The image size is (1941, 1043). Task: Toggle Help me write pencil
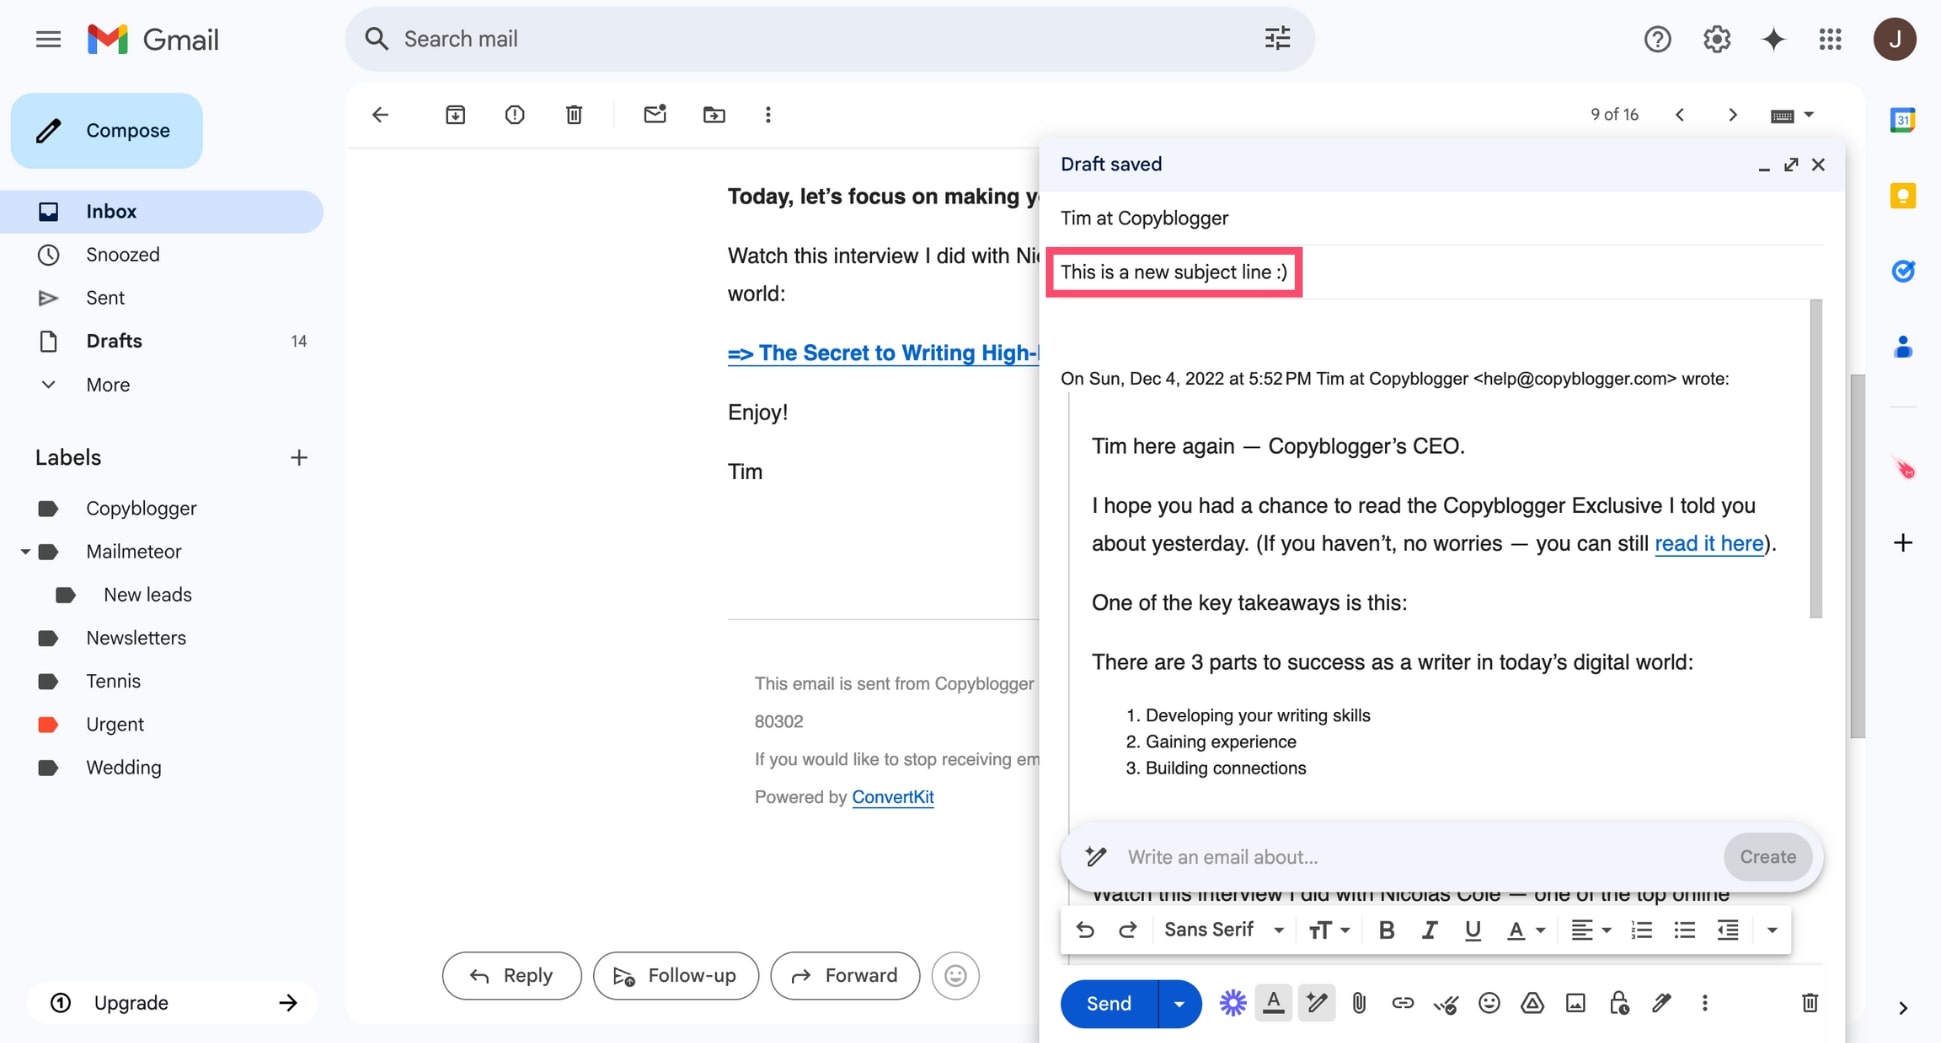coord(1316,1003)
